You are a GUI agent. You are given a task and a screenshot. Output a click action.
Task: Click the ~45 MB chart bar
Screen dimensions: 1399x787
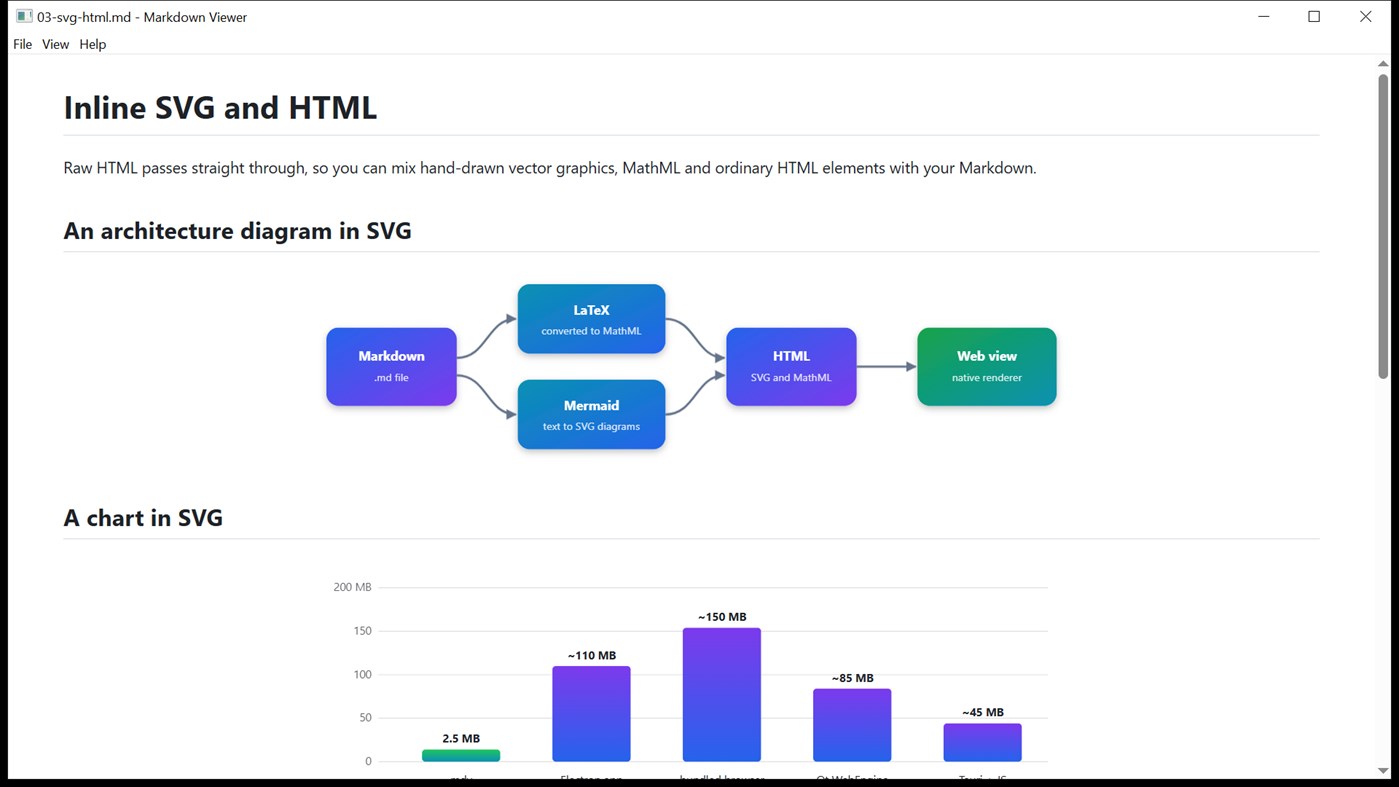point(982,743)
